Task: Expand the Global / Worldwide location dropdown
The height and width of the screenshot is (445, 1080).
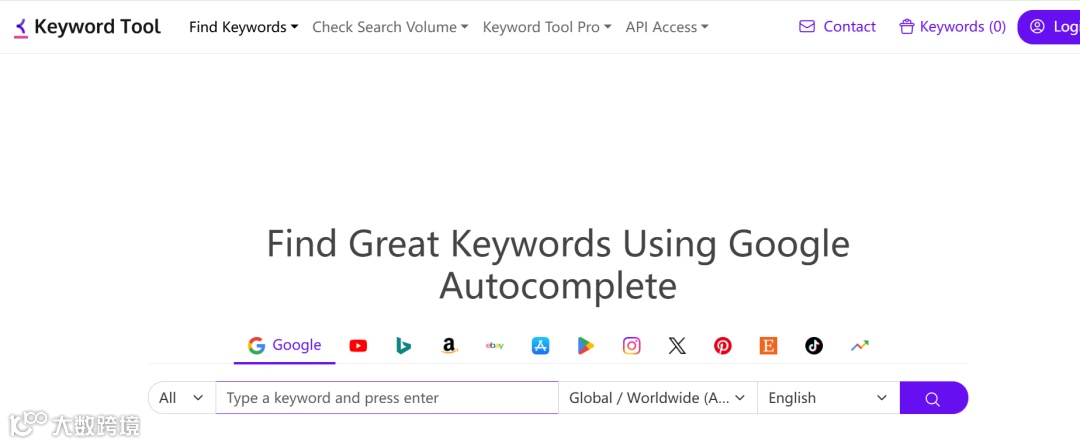Action: [658, 398]
